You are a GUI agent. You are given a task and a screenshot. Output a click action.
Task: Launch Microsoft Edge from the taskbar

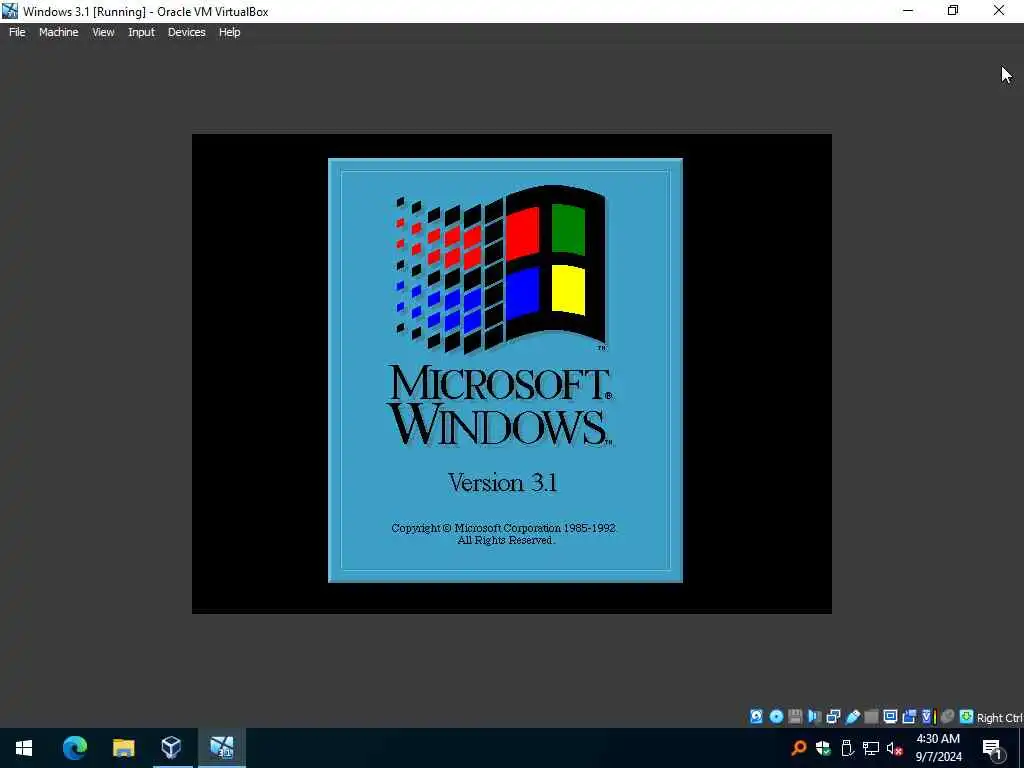pyautogui.click(x=74, y=748)
